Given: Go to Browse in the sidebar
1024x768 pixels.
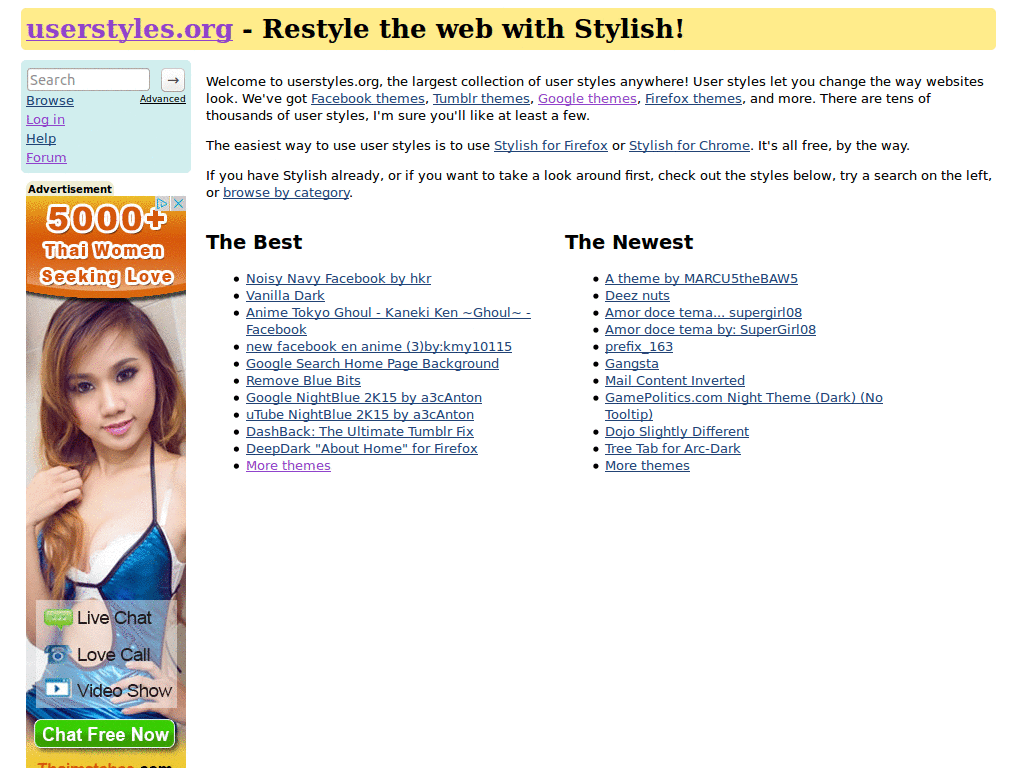Looking at the screenshot, I should 50,101.
